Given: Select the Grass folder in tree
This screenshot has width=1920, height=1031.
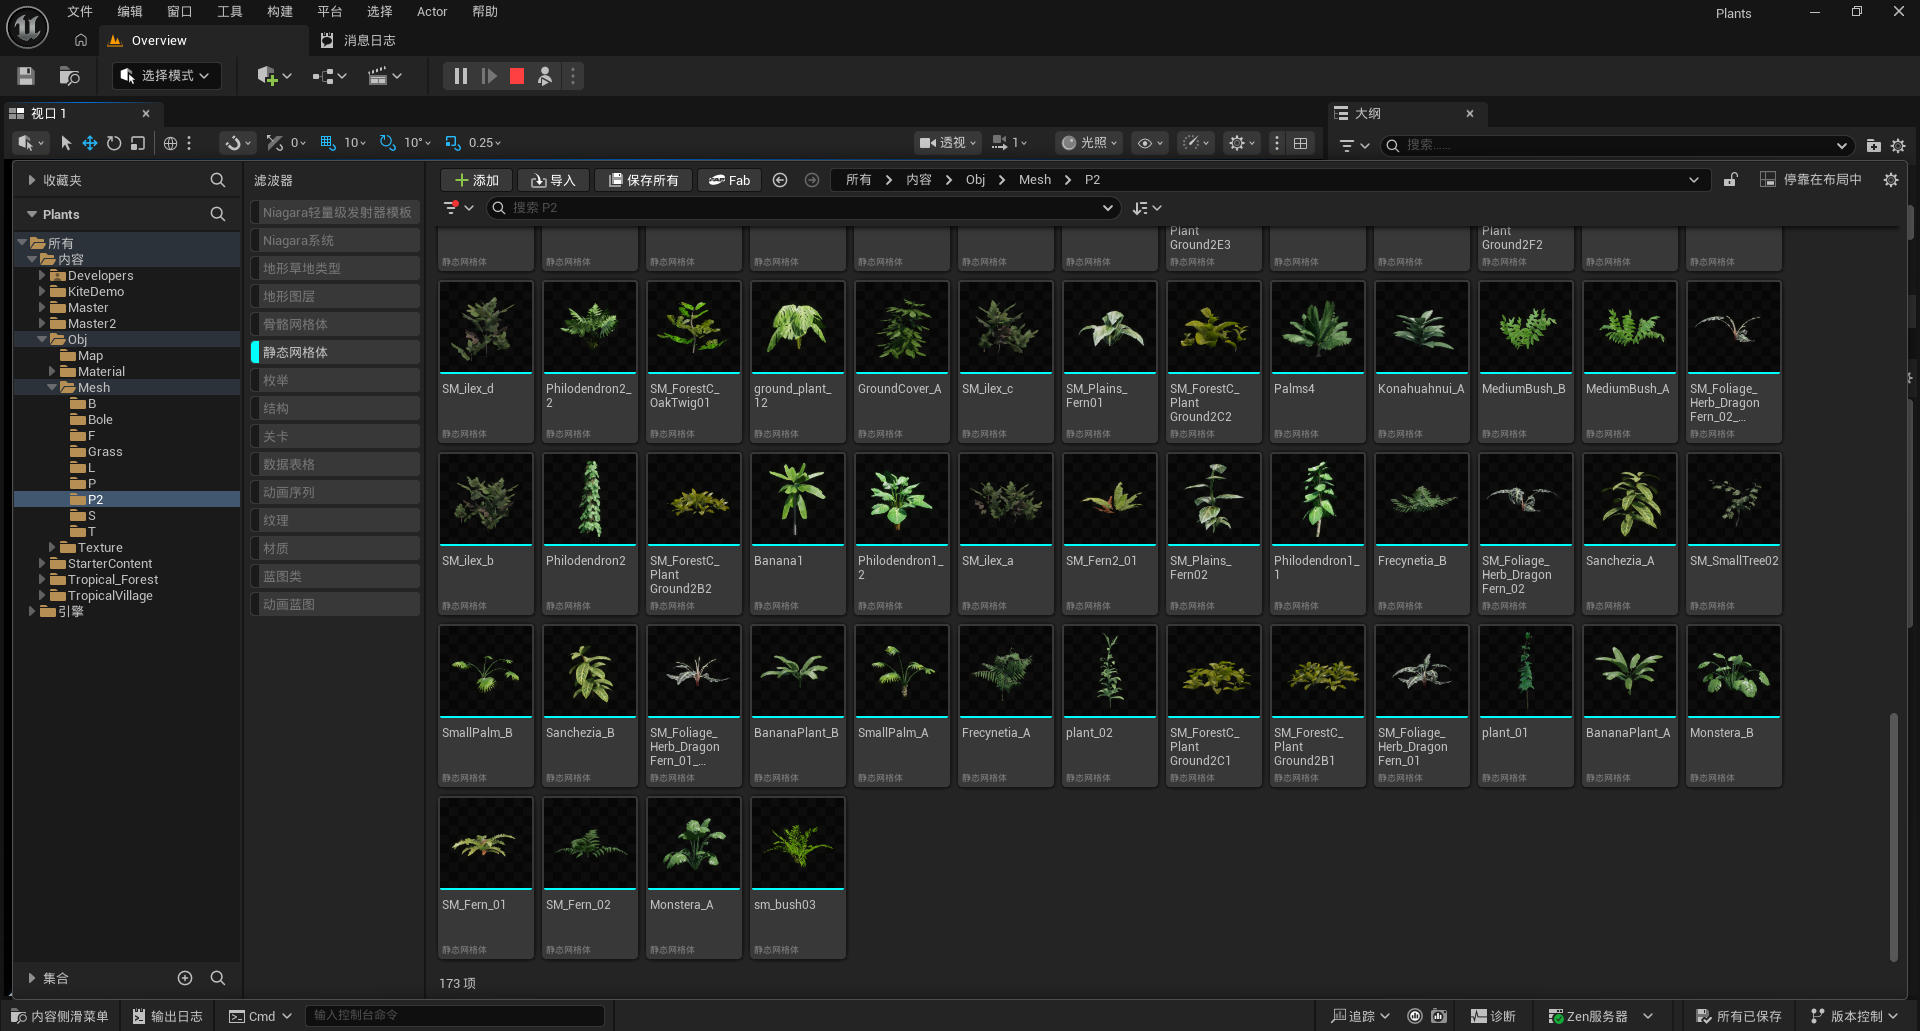Looking at the screenshot, I should [105, 451].
